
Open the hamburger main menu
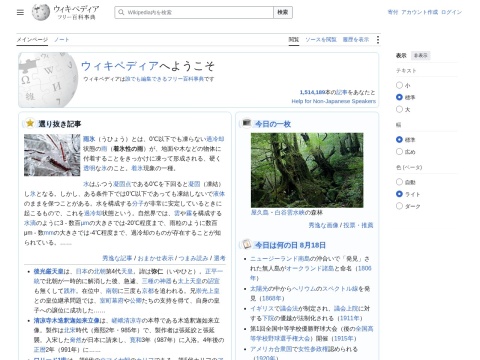(20, 12)
